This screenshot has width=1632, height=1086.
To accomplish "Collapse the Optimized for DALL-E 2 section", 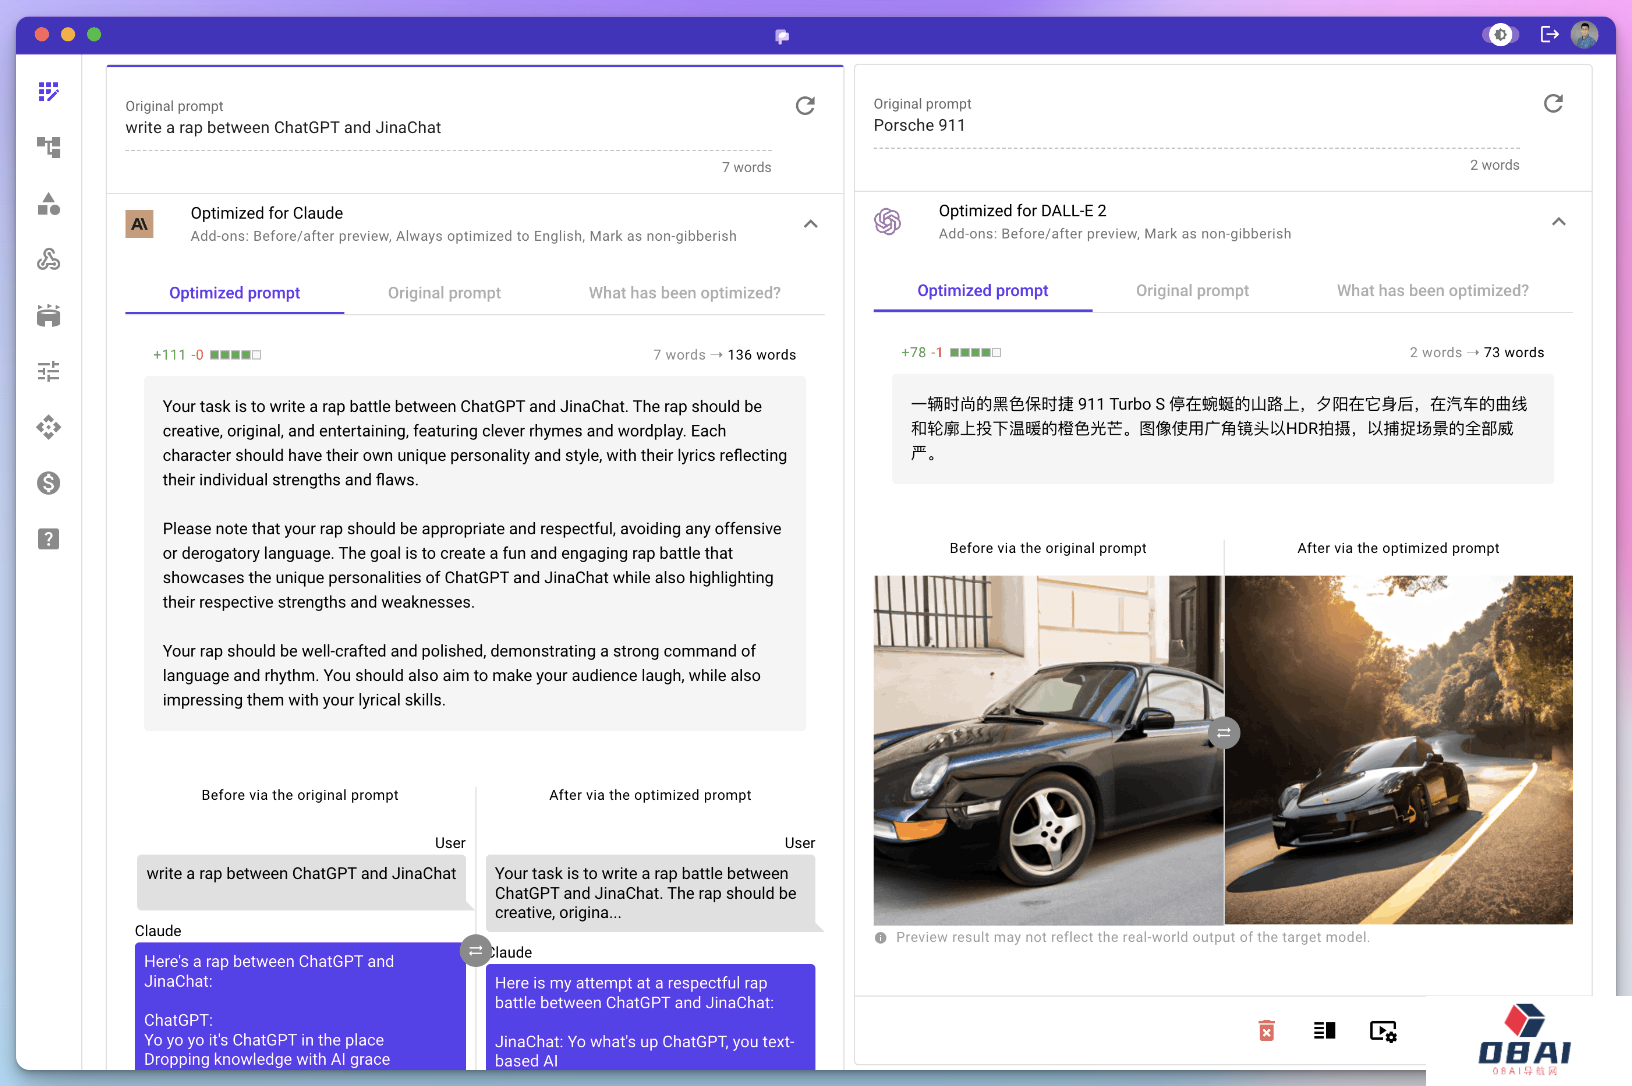I will (x=1558, y=222).
